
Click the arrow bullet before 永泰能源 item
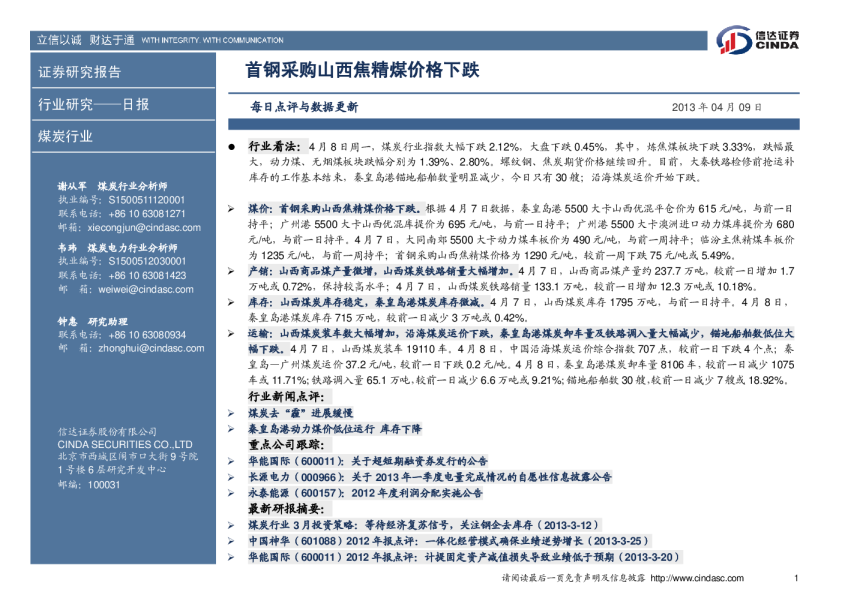click(232, 493)
